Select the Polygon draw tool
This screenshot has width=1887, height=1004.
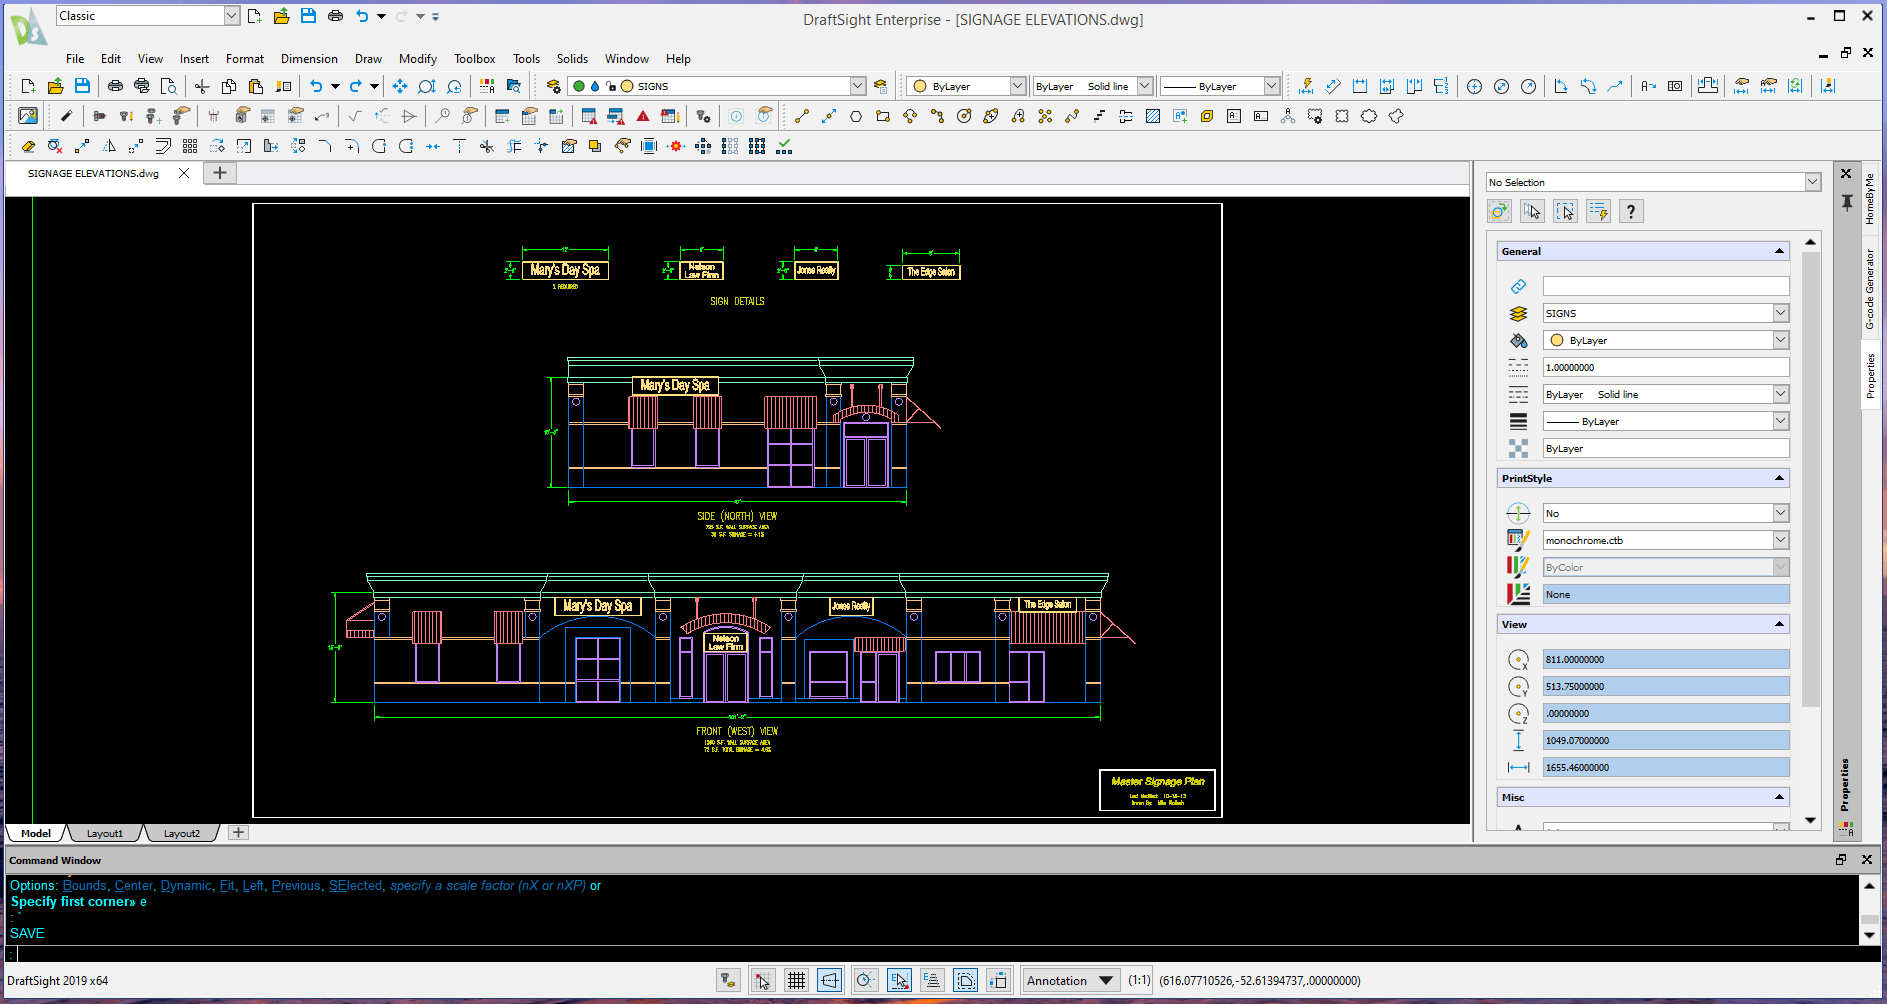pyautogui.click(x=855, y=115)
